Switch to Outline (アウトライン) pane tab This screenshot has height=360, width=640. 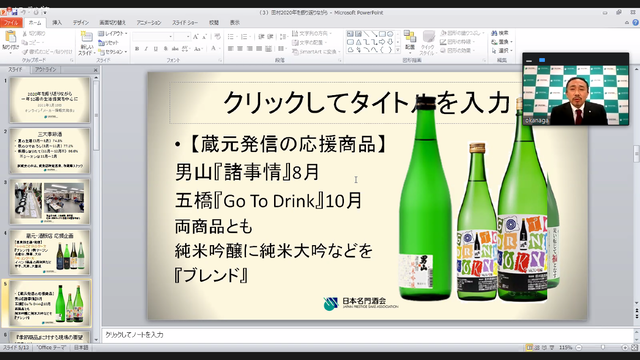coord(46,70)
